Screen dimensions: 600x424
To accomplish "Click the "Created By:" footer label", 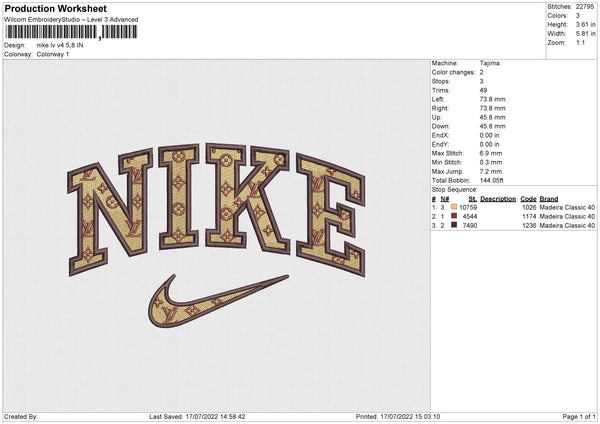I will click(x=21, y=416).
